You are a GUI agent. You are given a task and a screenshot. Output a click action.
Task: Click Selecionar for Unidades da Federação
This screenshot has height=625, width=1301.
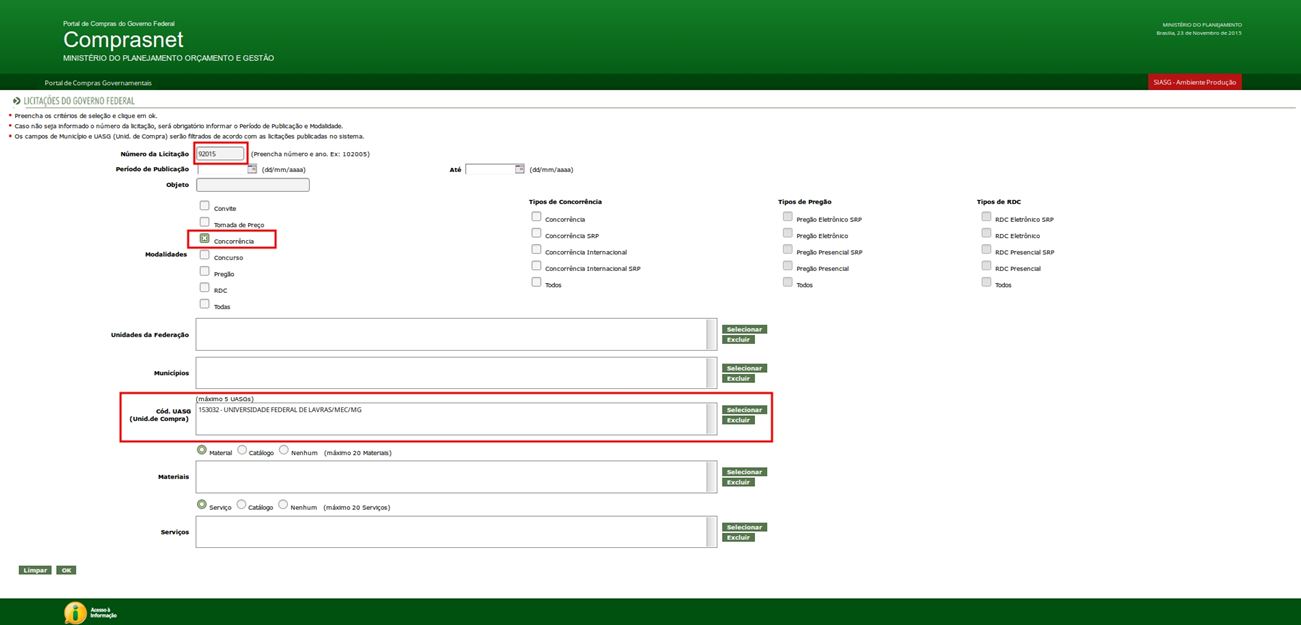[x=744, y=329]
